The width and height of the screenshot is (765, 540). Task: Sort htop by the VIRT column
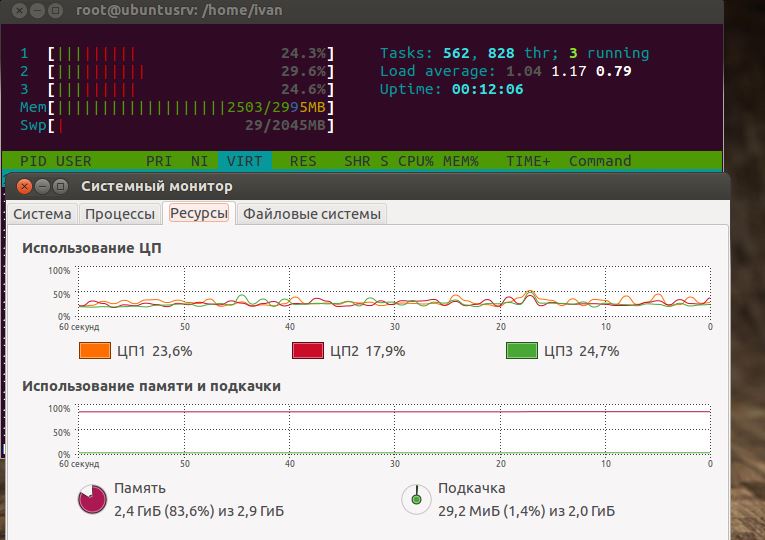point(245,161)
